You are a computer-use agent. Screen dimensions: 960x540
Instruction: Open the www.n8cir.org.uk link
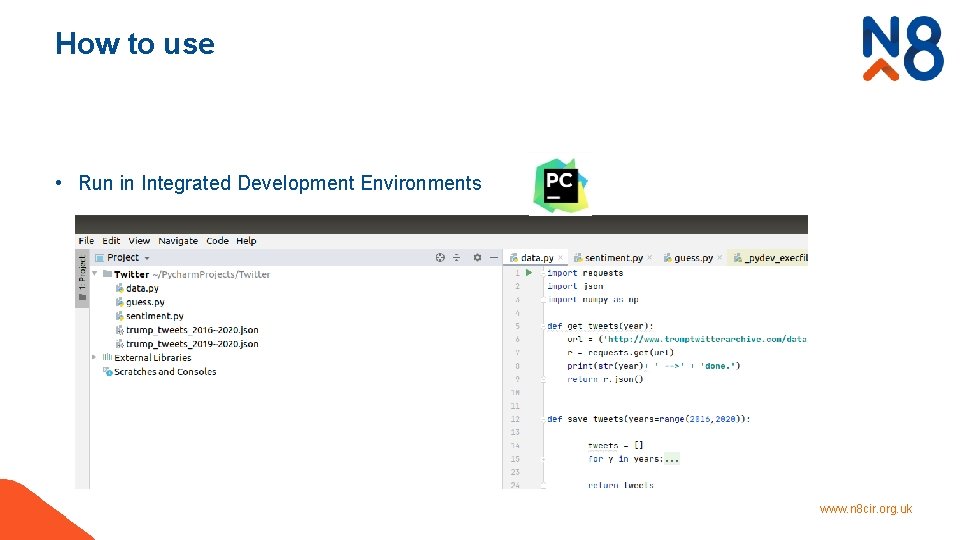click(x=866, y=509)
